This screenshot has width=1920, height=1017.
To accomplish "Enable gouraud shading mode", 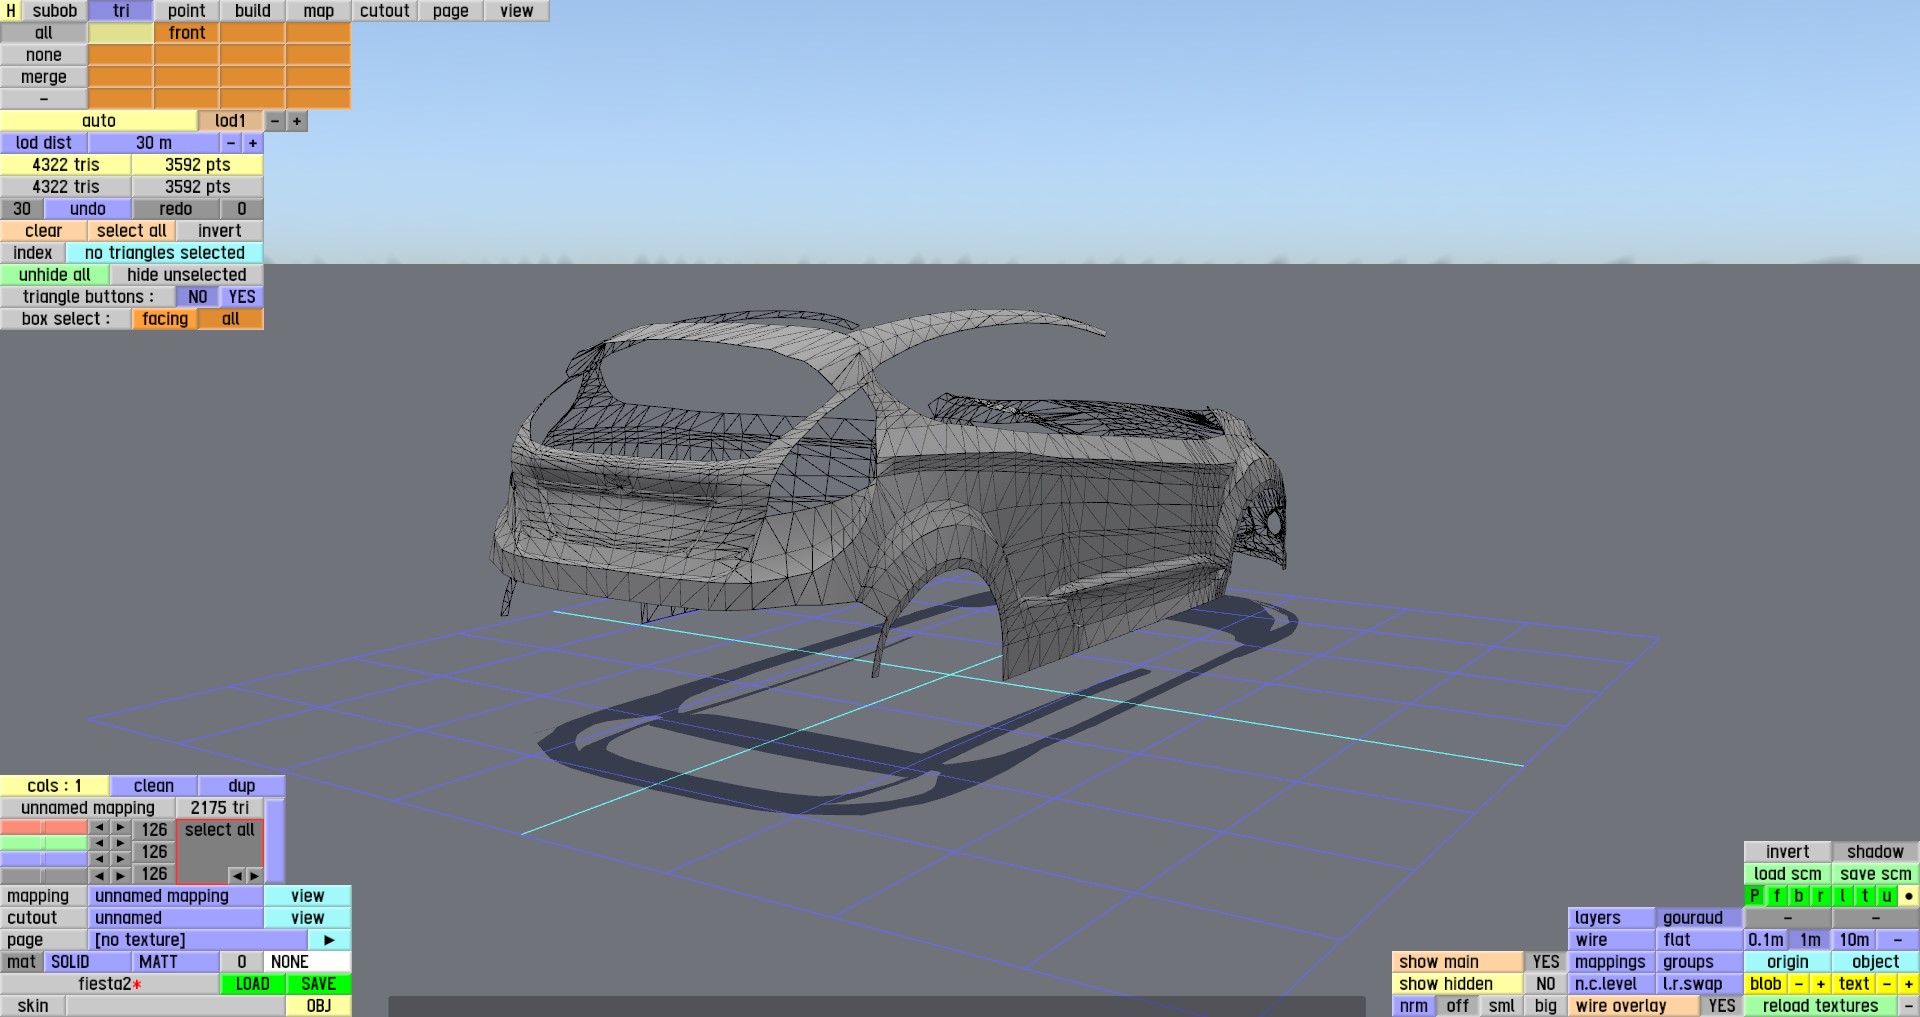I will (1699, 918).
